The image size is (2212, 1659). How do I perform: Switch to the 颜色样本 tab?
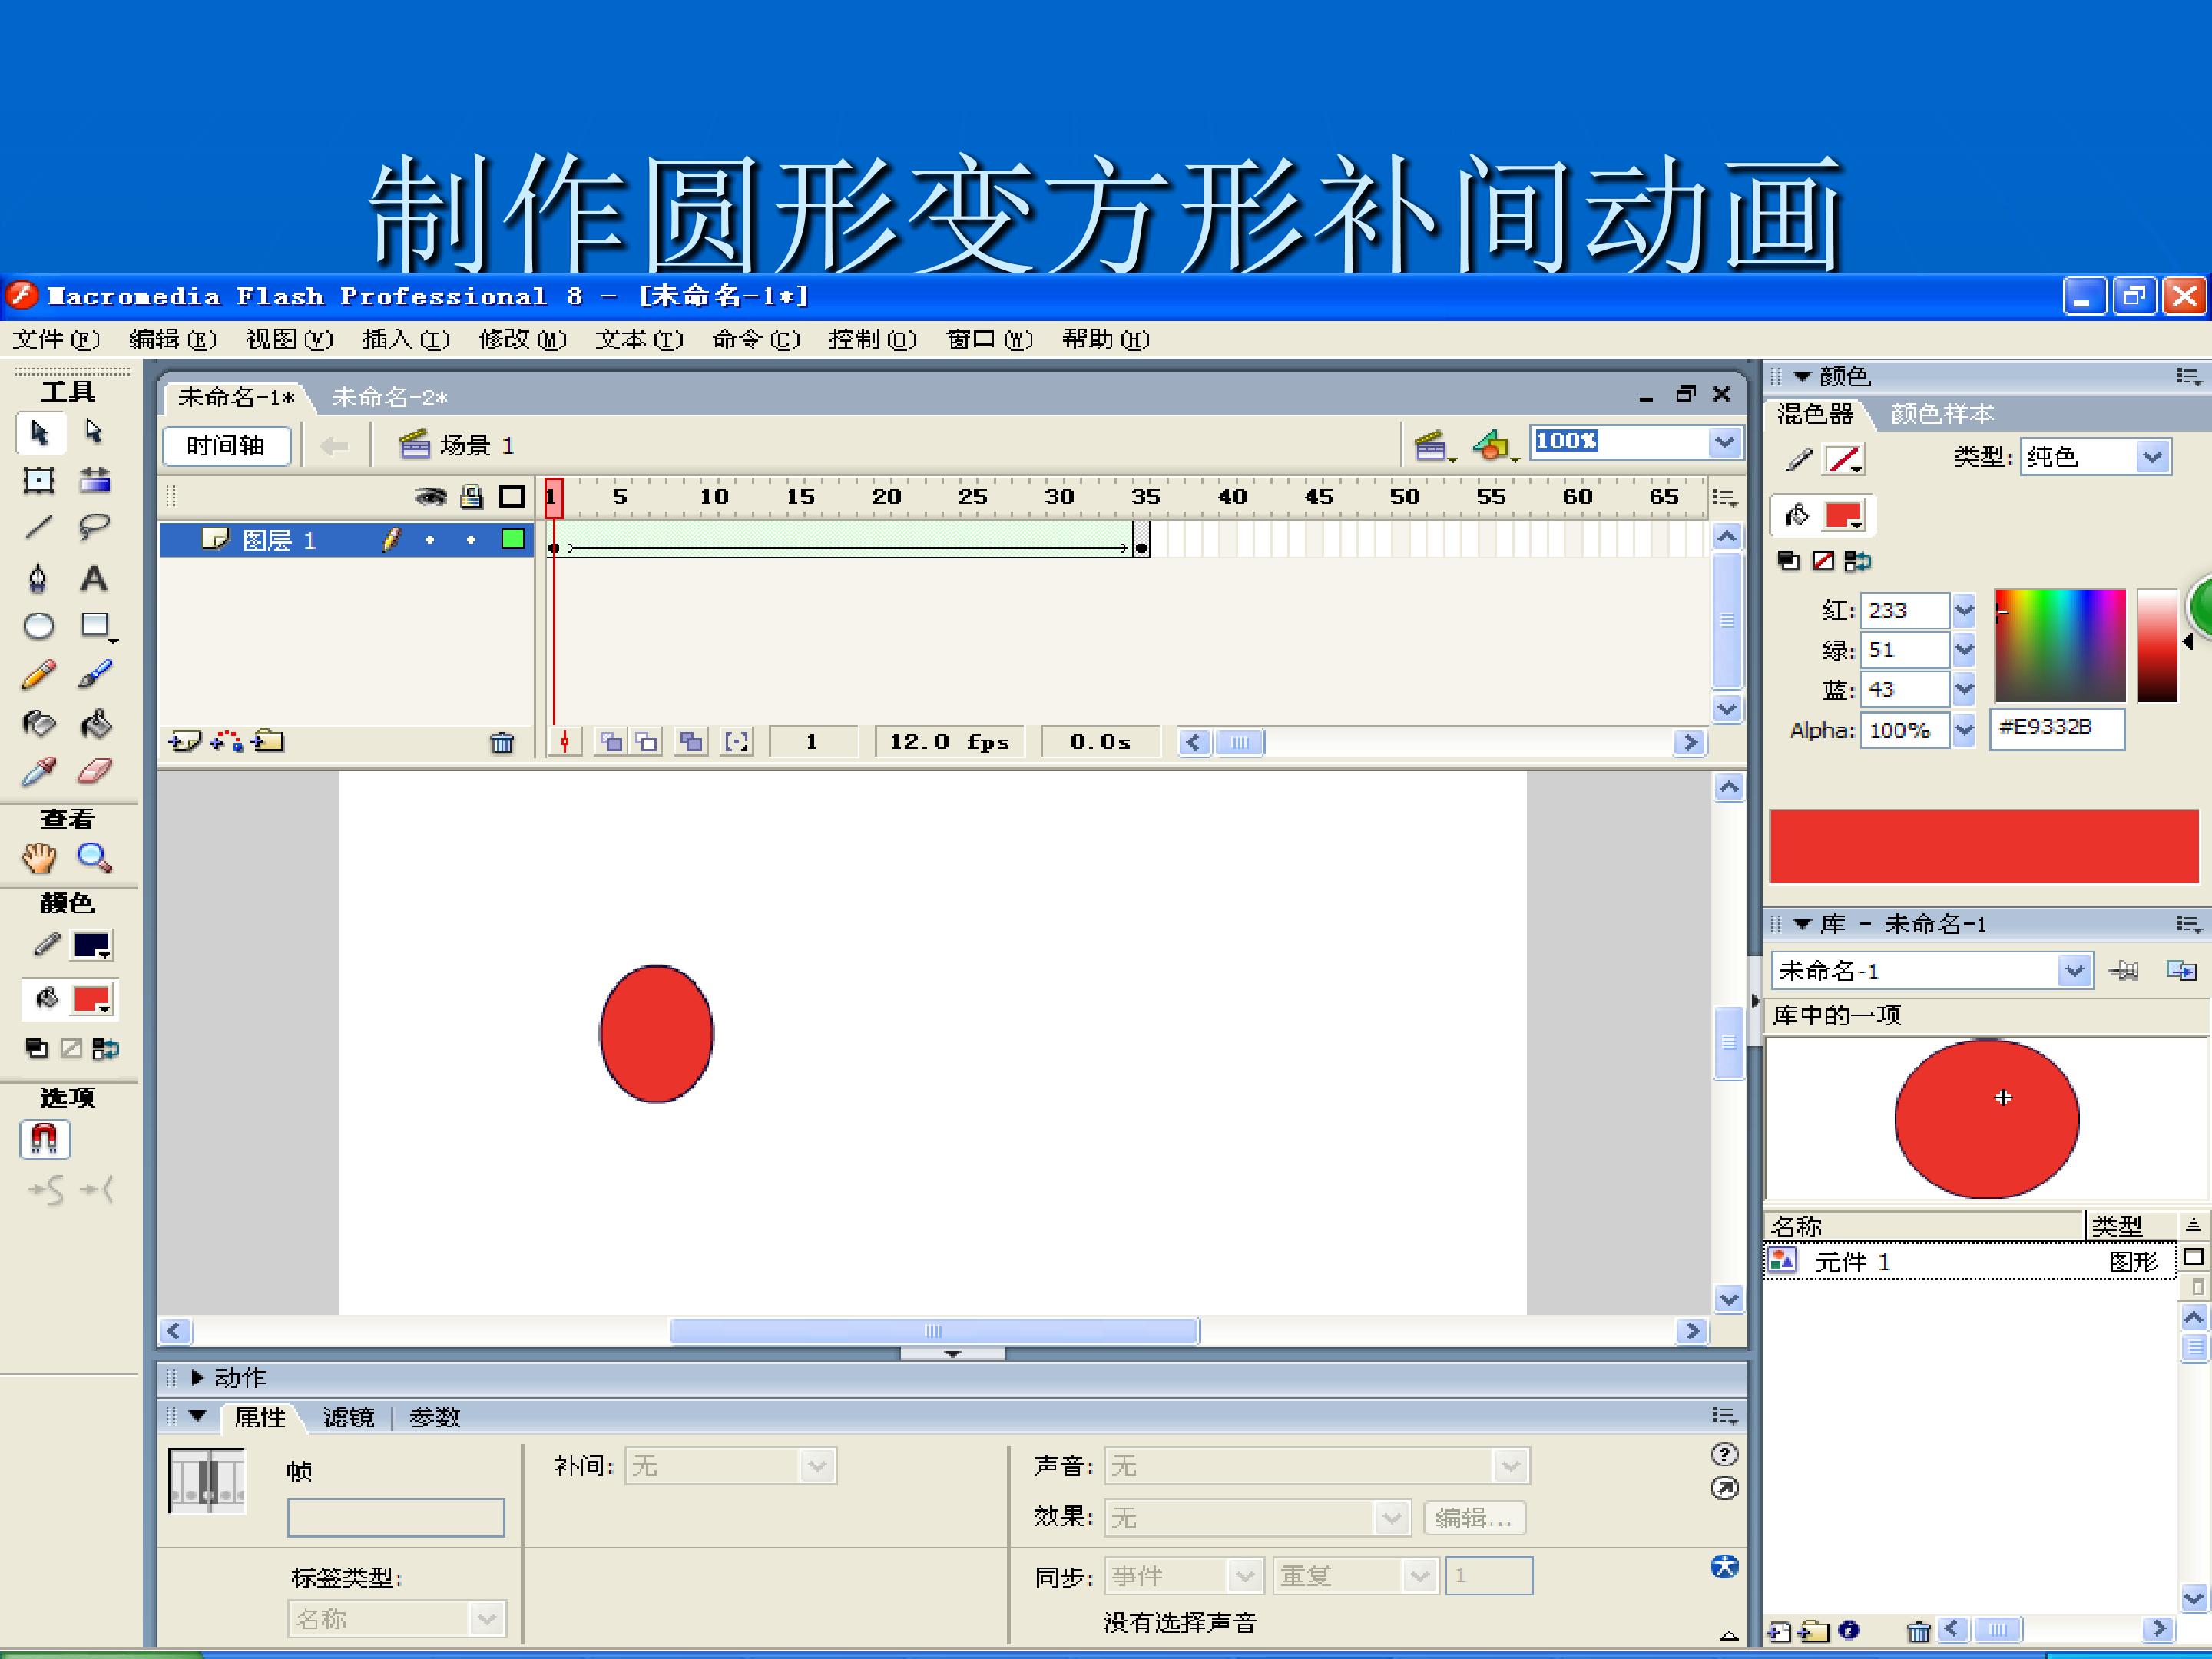click(x=1943, y=414)
